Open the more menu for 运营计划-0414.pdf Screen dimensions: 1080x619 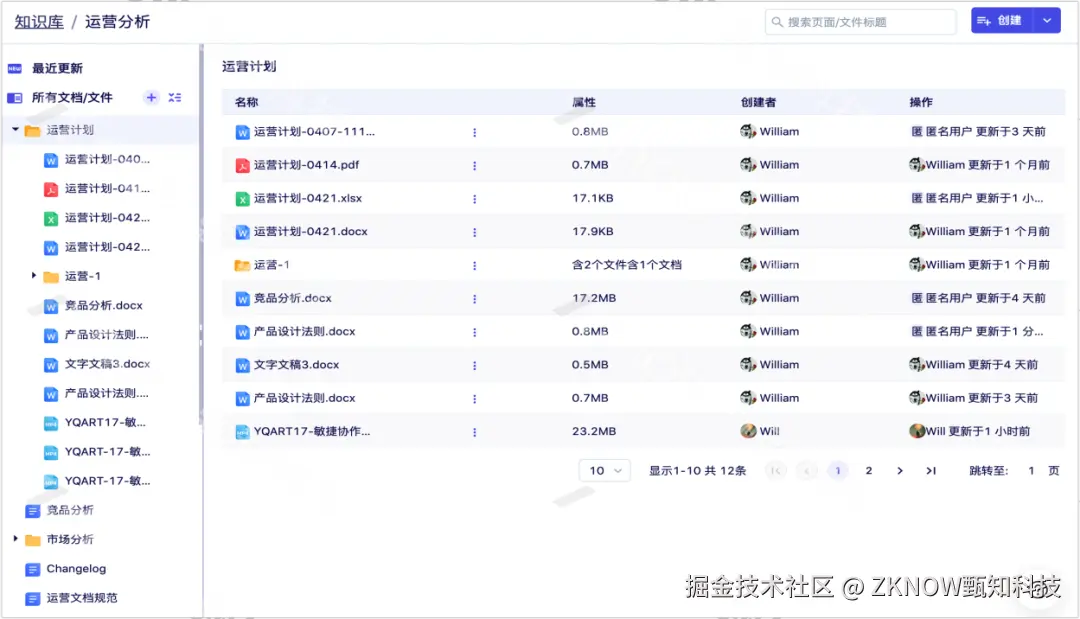click(475, 165)
